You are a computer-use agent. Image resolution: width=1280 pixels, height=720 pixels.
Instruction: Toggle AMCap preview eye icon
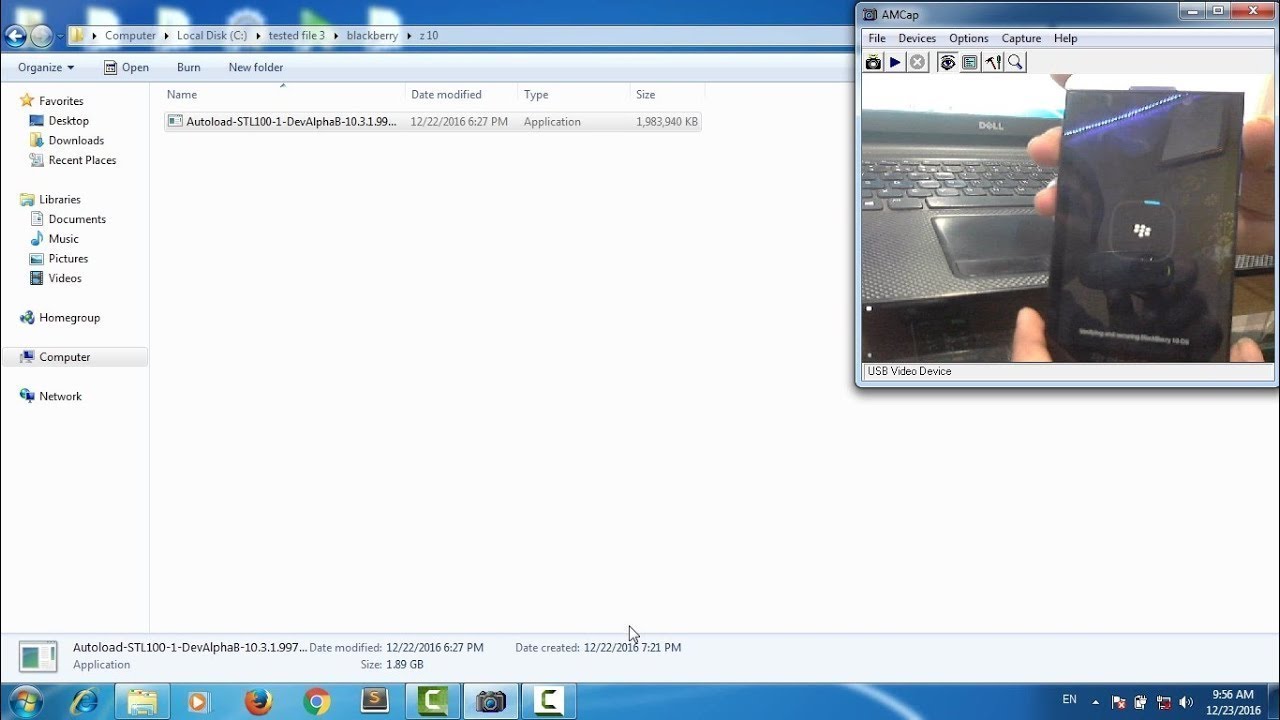[947, 62]
